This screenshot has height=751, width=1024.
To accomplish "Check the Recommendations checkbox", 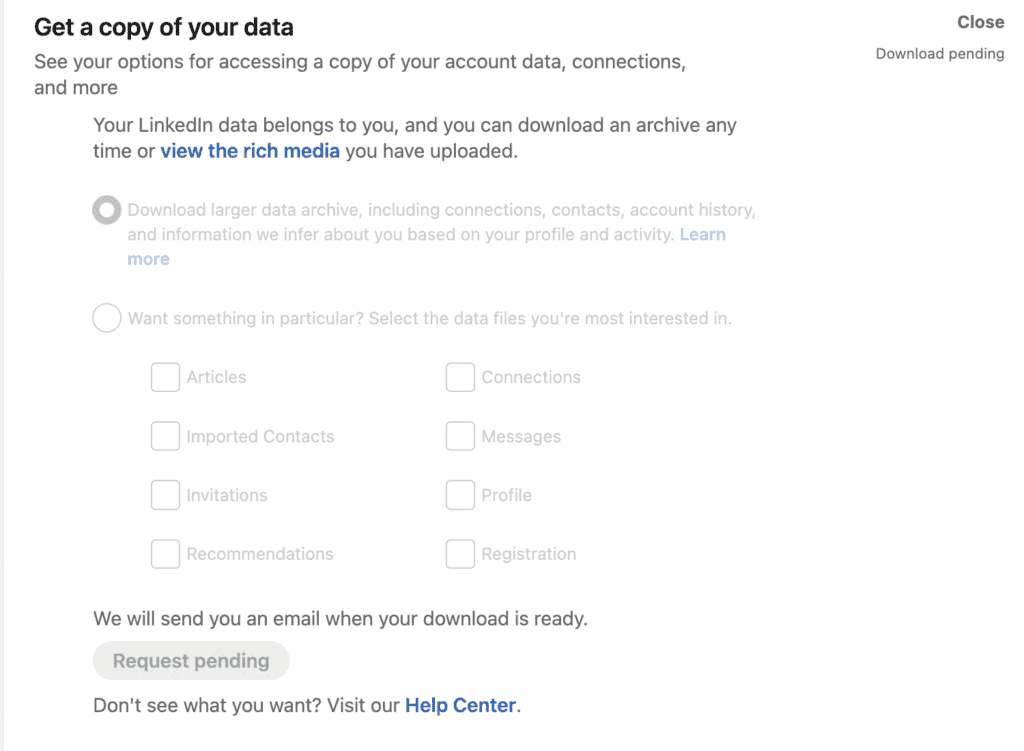I will (165, 554).
